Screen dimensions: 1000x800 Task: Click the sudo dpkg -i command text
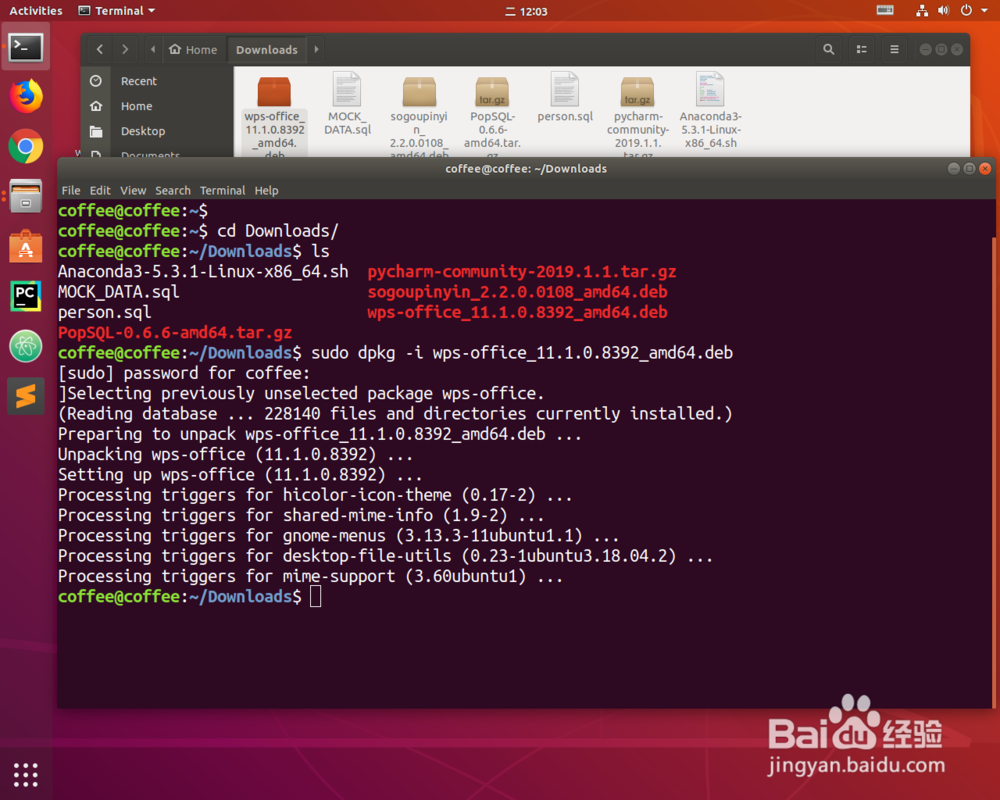(522, 353)
